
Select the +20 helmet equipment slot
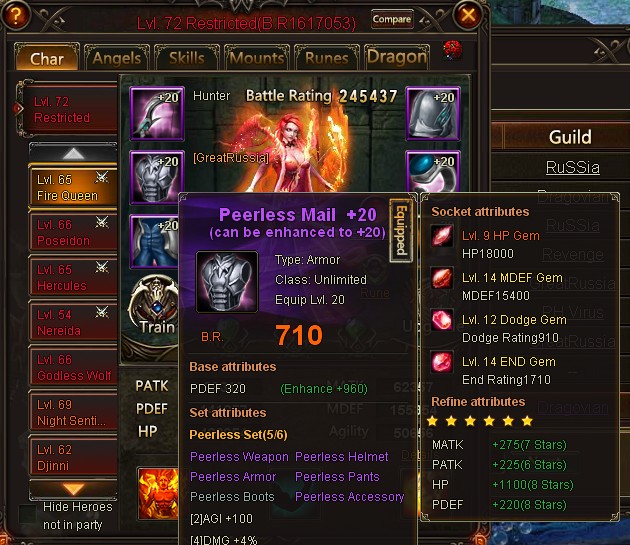433,113
